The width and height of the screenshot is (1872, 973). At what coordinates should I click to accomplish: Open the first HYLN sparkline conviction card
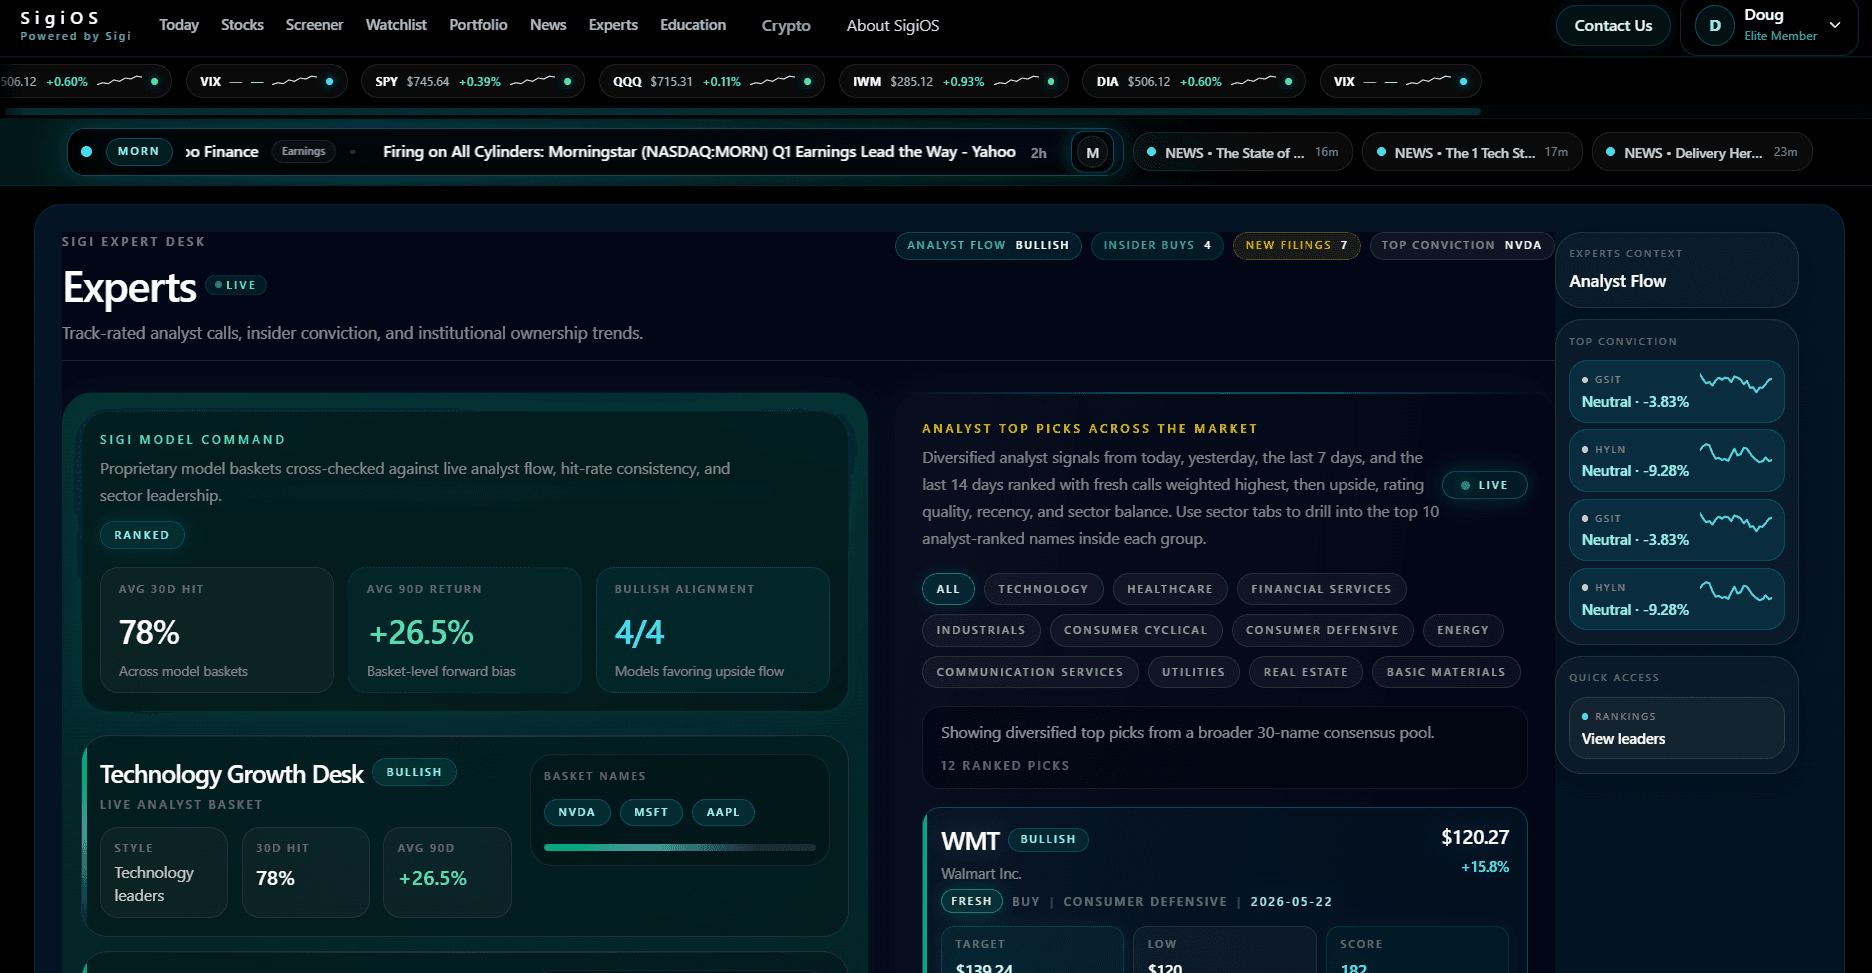1676,460
